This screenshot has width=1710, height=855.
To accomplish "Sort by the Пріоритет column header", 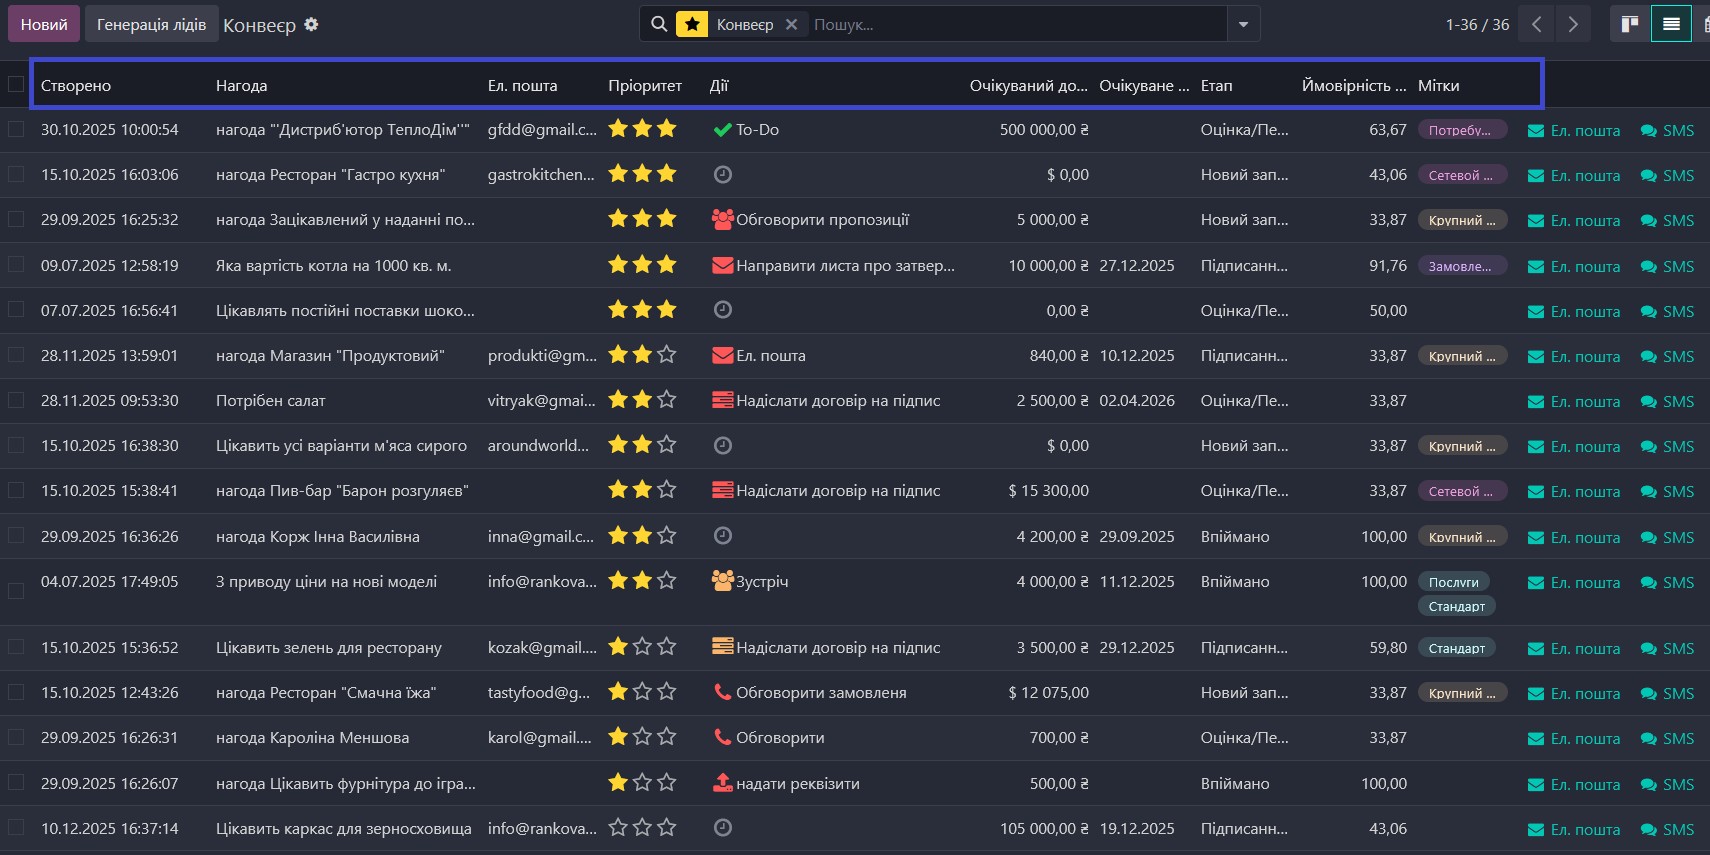I will pos(644,86).
